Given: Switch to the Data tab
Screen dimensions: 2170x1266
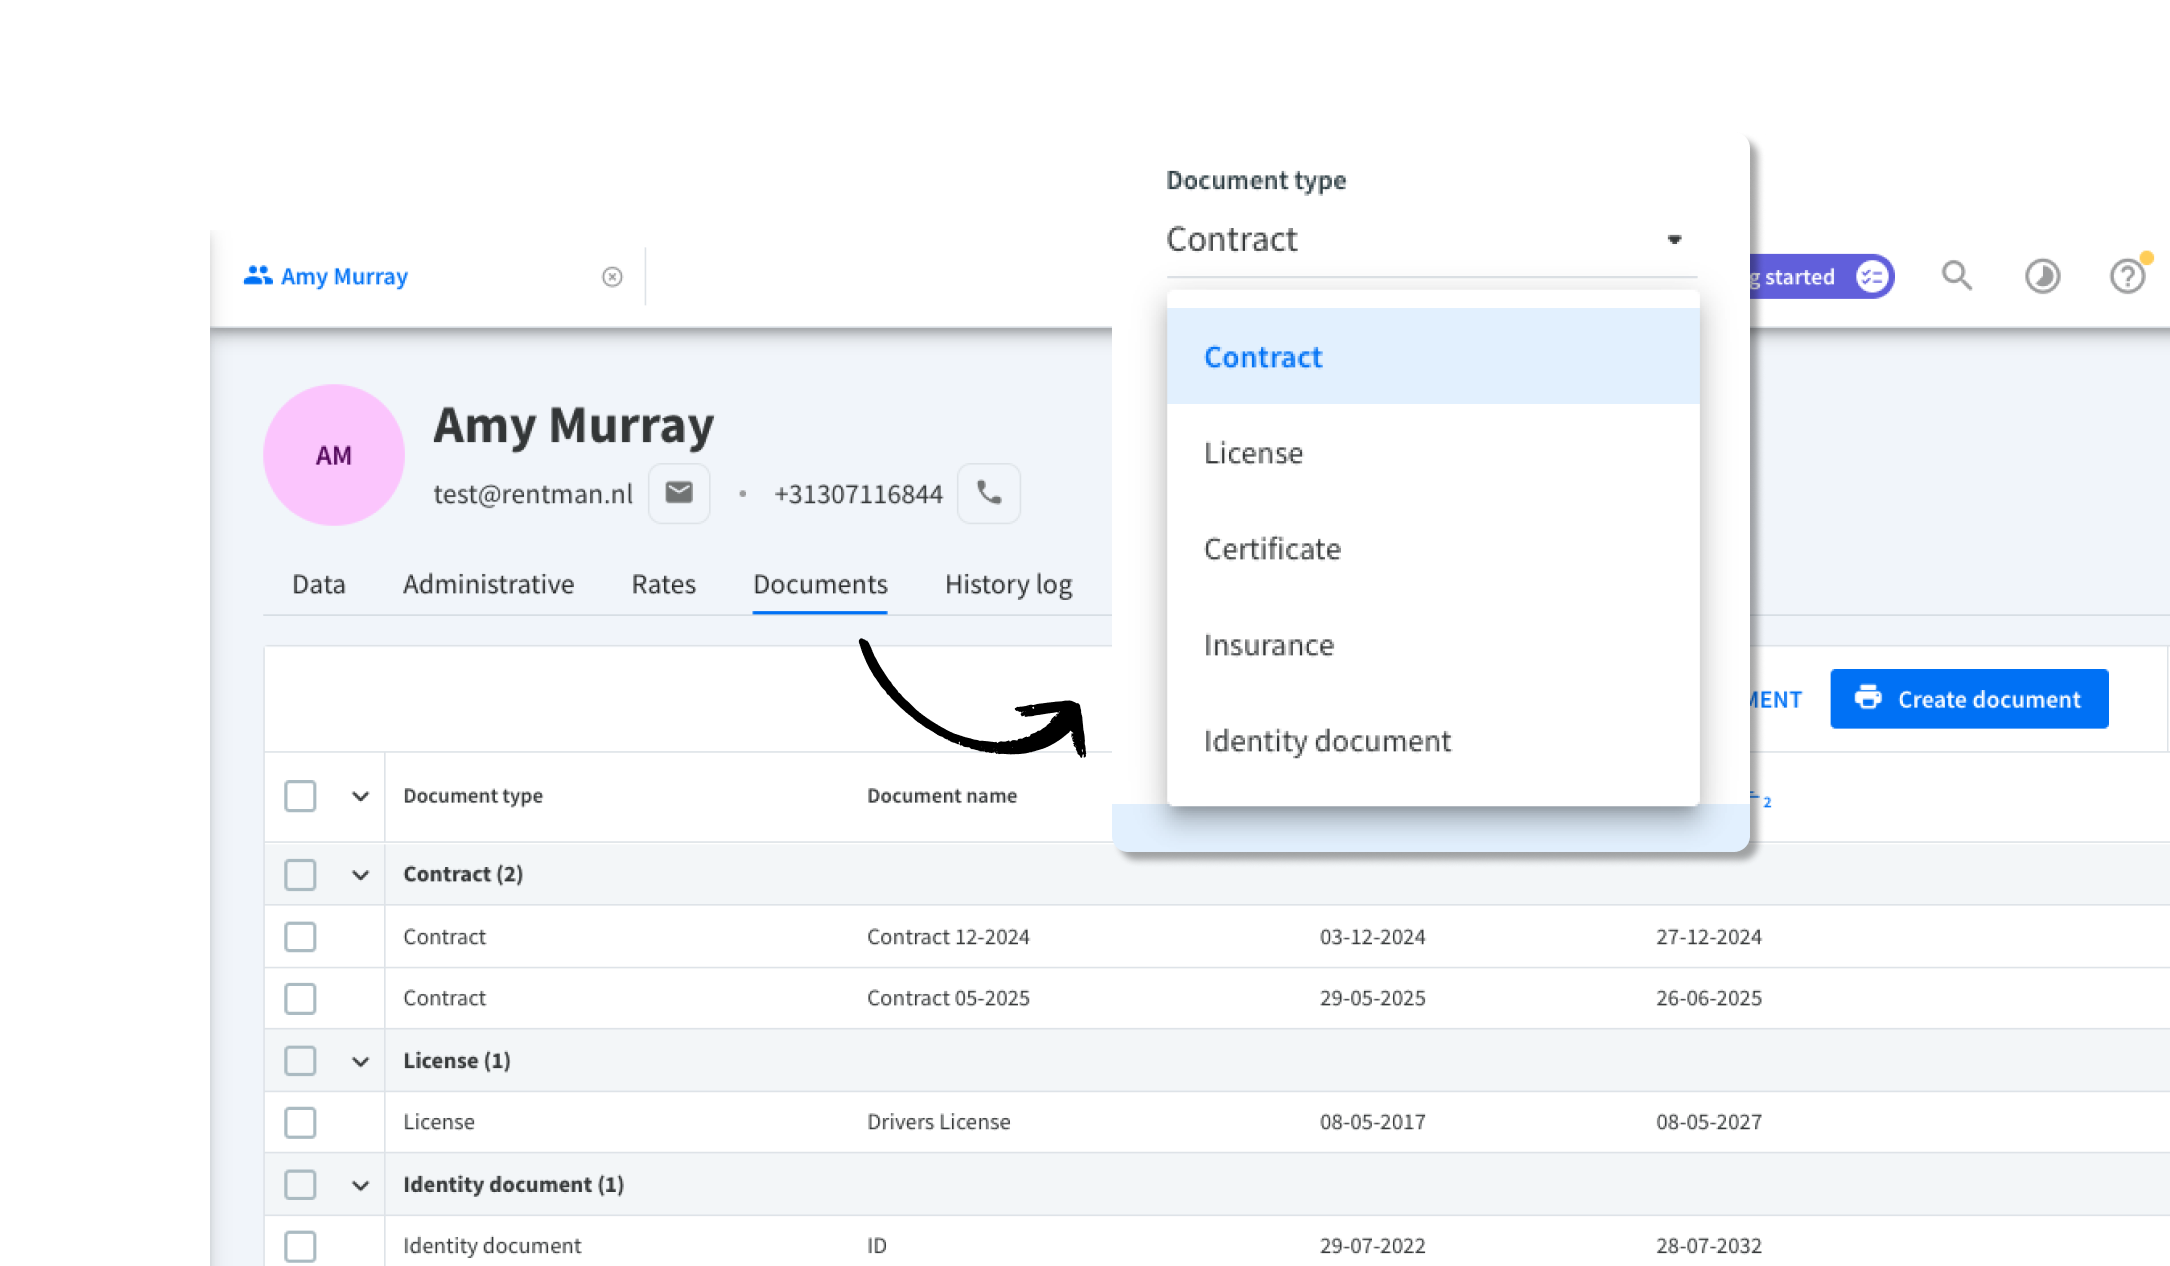Looking at the screenshot, I should (319, 584).
